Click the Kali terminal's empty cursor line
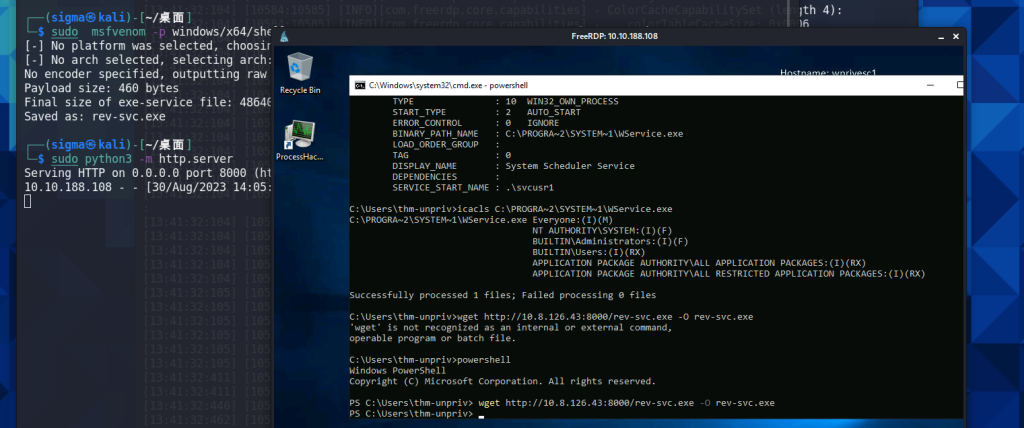This screenshot has height=428, width=1024. pyautogui.click(x=27, y=201)
